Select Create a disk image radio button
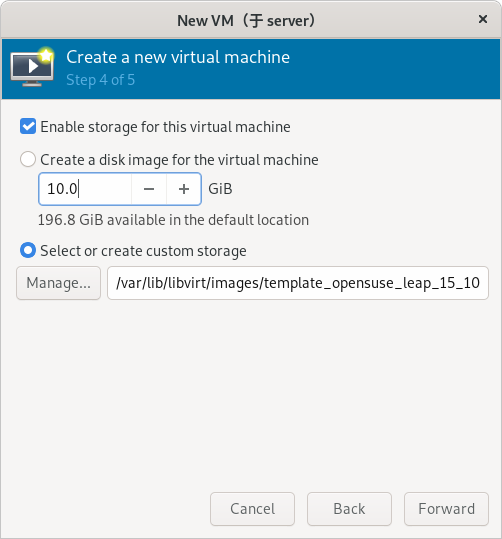Viewport: 502px width, 539px height. (x=28, y=160)
